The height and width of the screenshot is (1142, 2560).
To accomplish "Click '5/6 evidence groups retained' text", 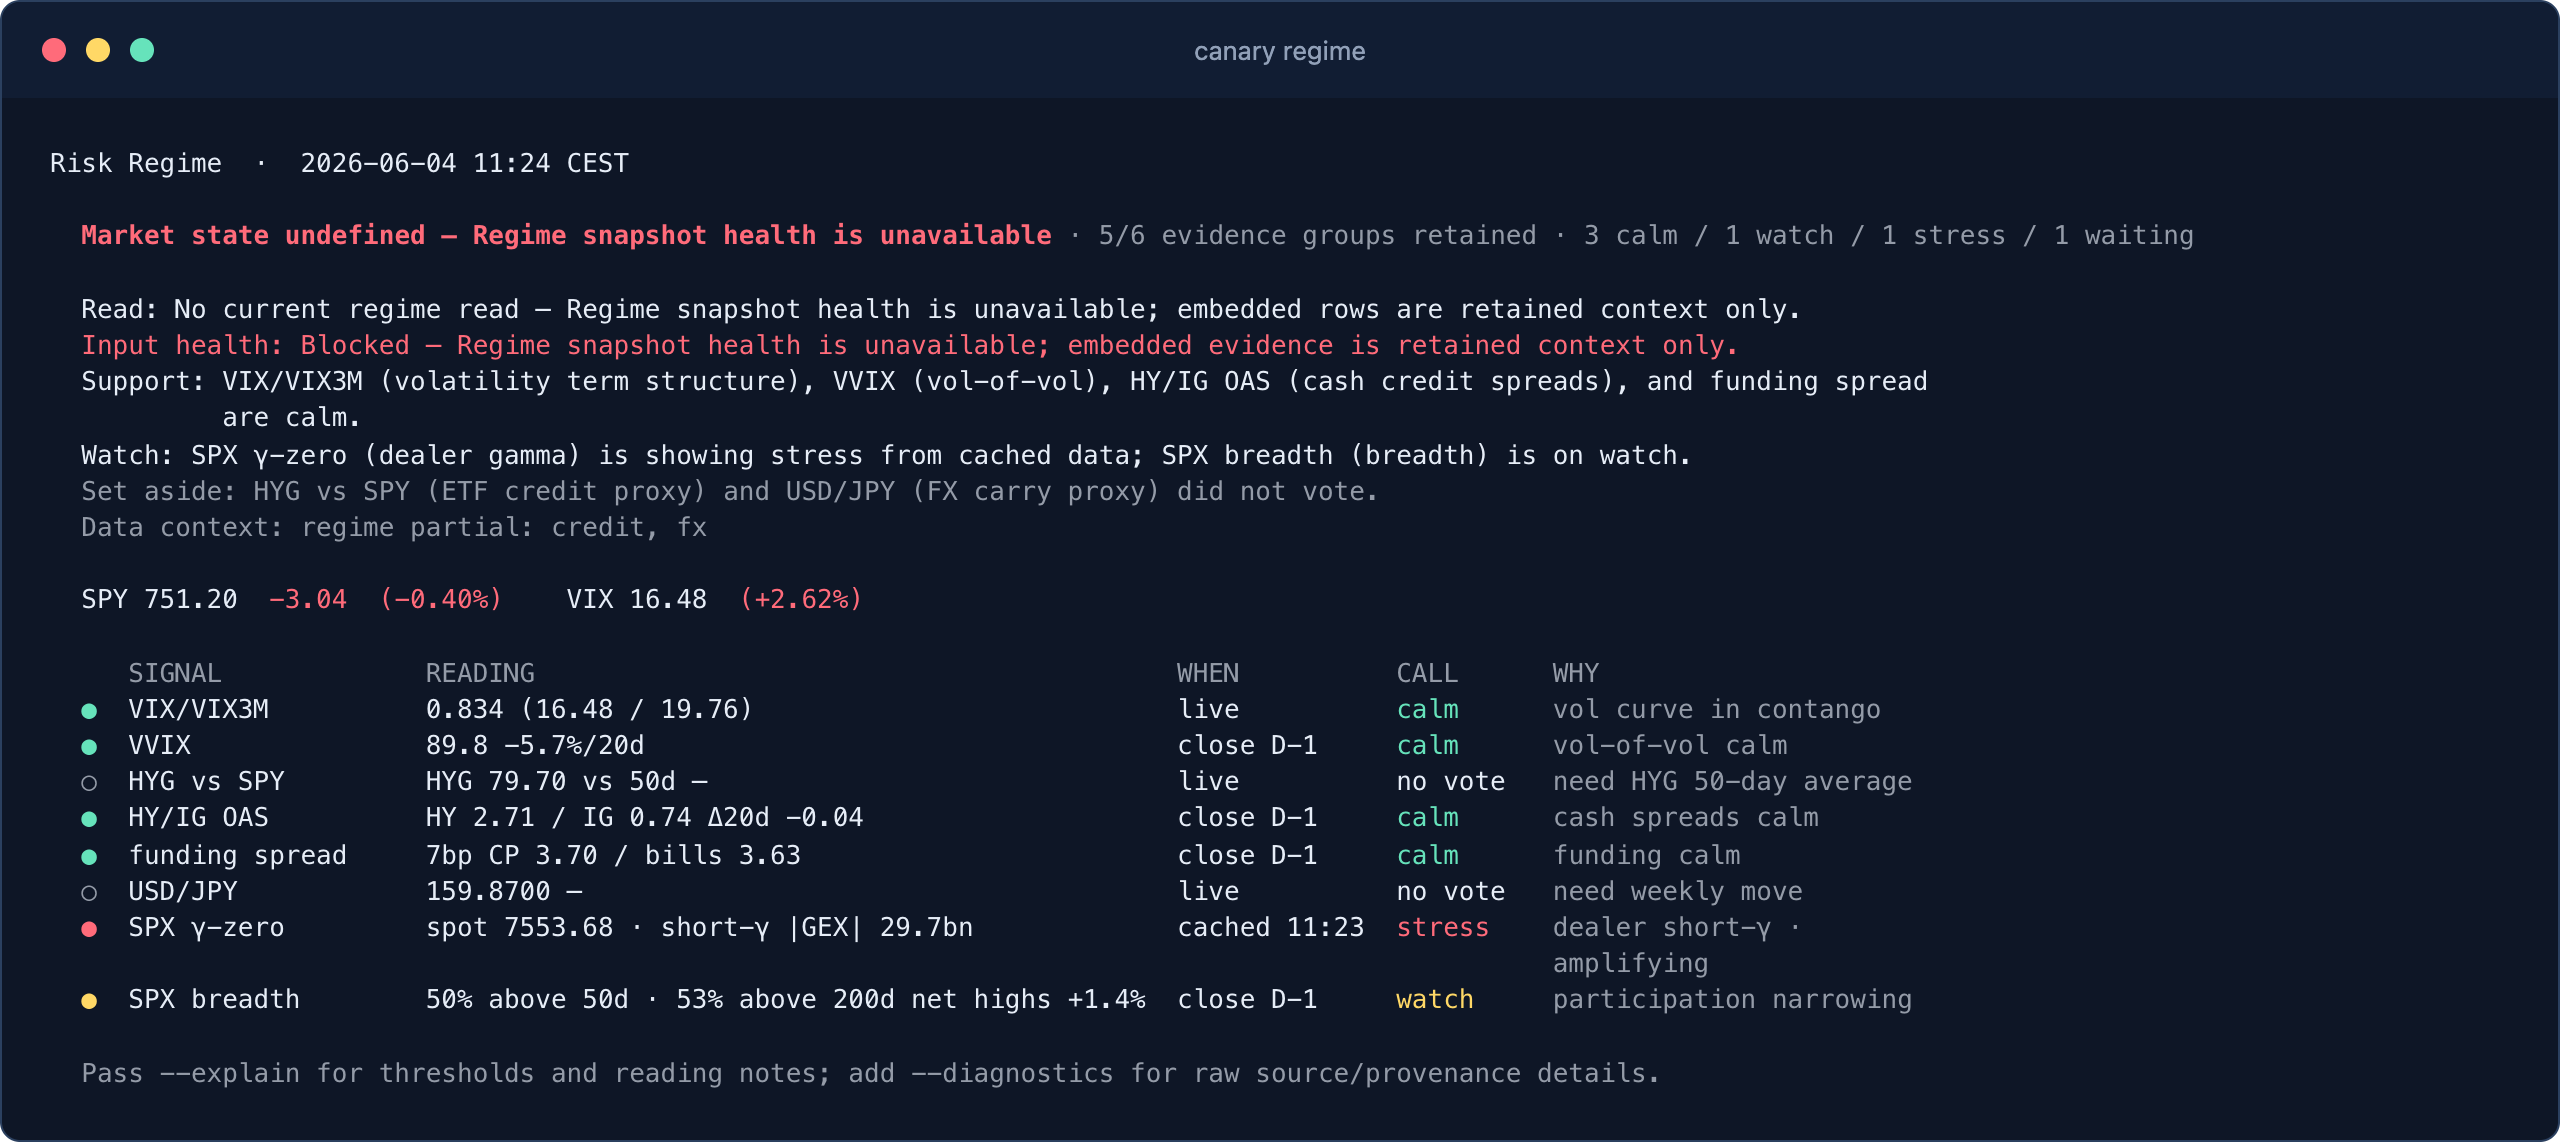I will 1317,235.
